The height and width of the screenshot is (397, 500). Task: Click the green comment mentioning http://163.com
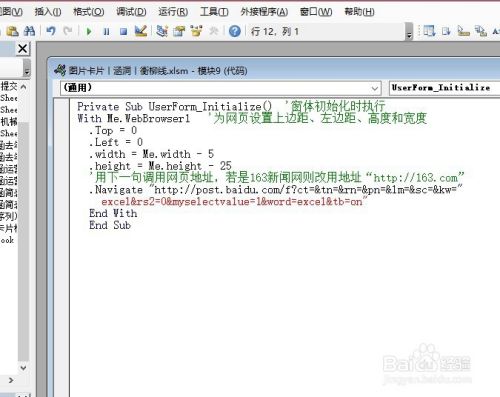click(x=277, y=177)
